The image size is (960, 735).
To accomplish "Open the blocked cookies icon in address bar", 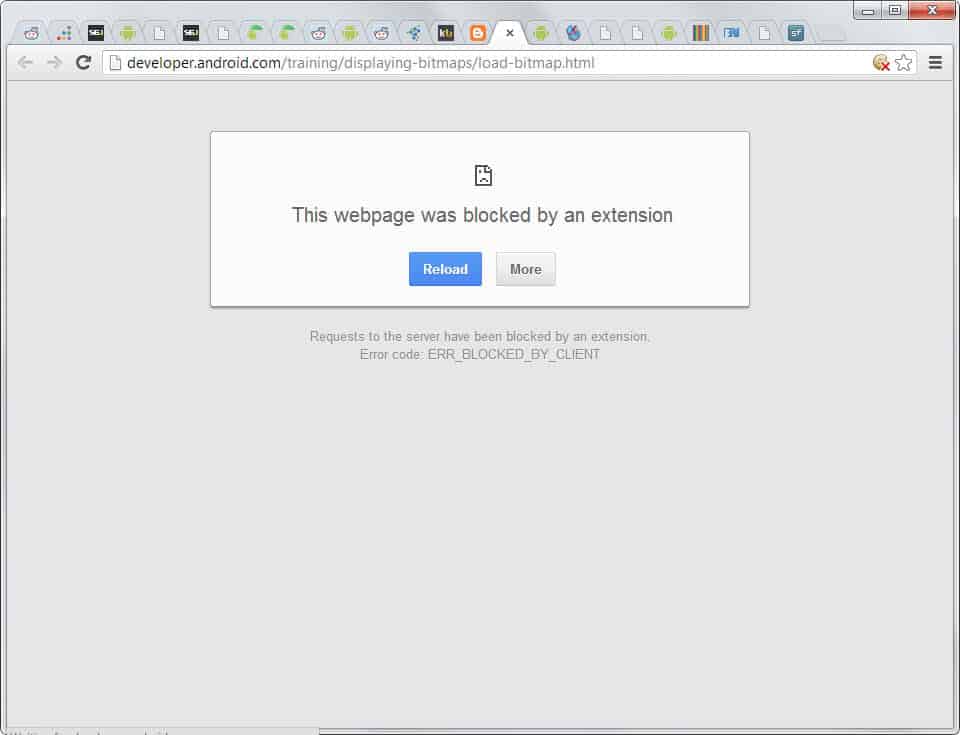I will pos(881,63).
